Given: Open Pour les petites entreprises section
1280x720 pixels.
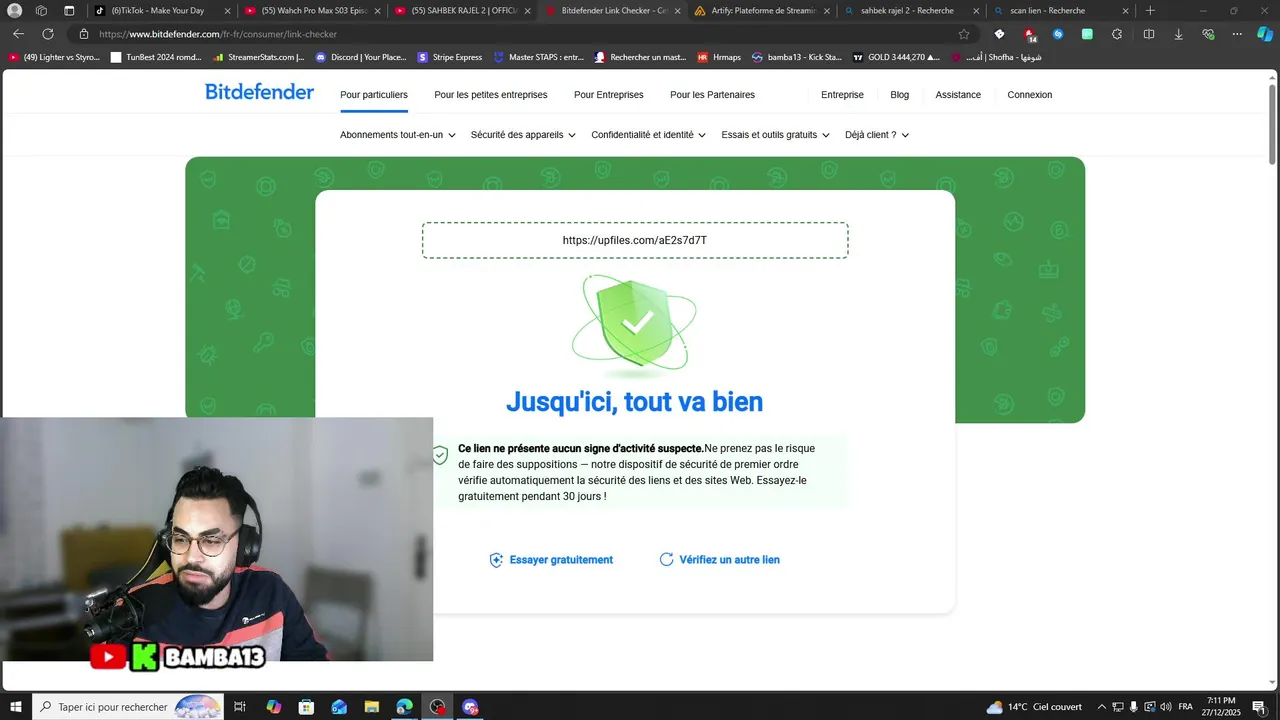Looking at the screenshot, I should (x=491, y=95).
